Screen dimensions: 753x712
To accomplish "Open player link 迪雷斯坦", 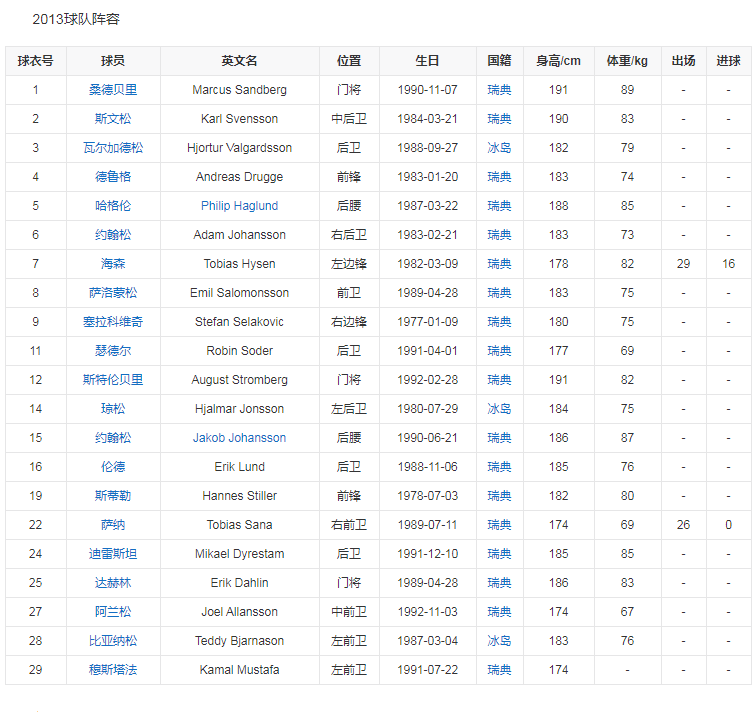I will click(x=113, y=554).
